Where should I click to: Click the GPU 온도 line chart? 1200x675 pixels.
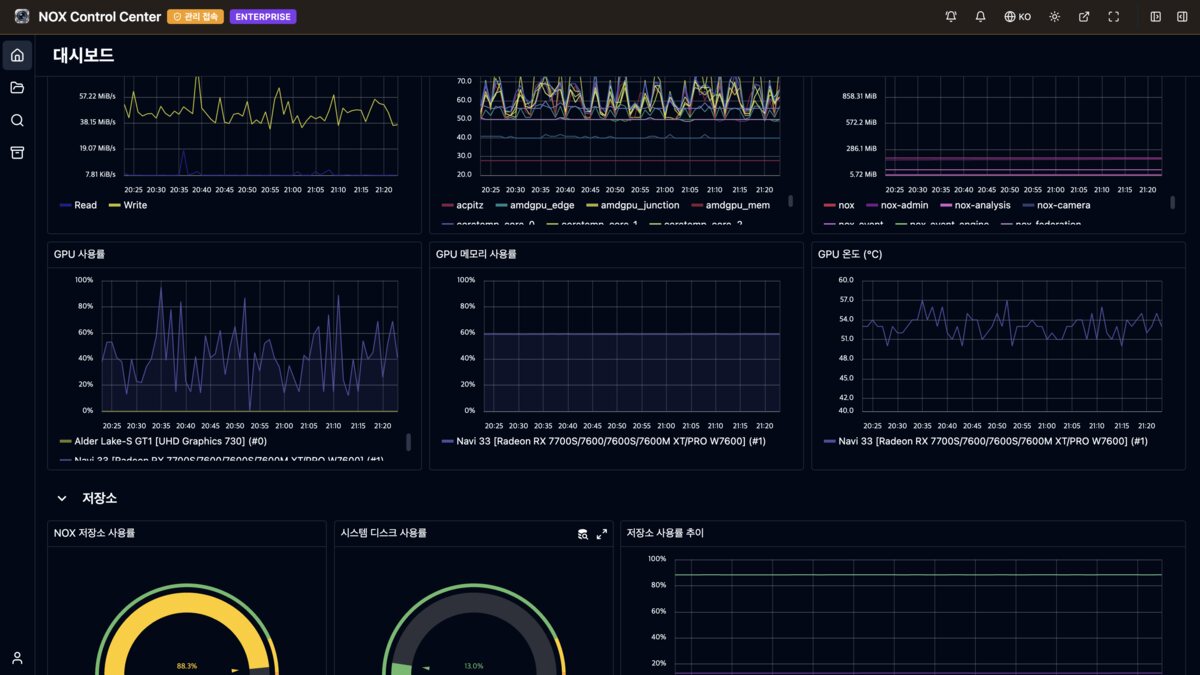point(1012,345)
